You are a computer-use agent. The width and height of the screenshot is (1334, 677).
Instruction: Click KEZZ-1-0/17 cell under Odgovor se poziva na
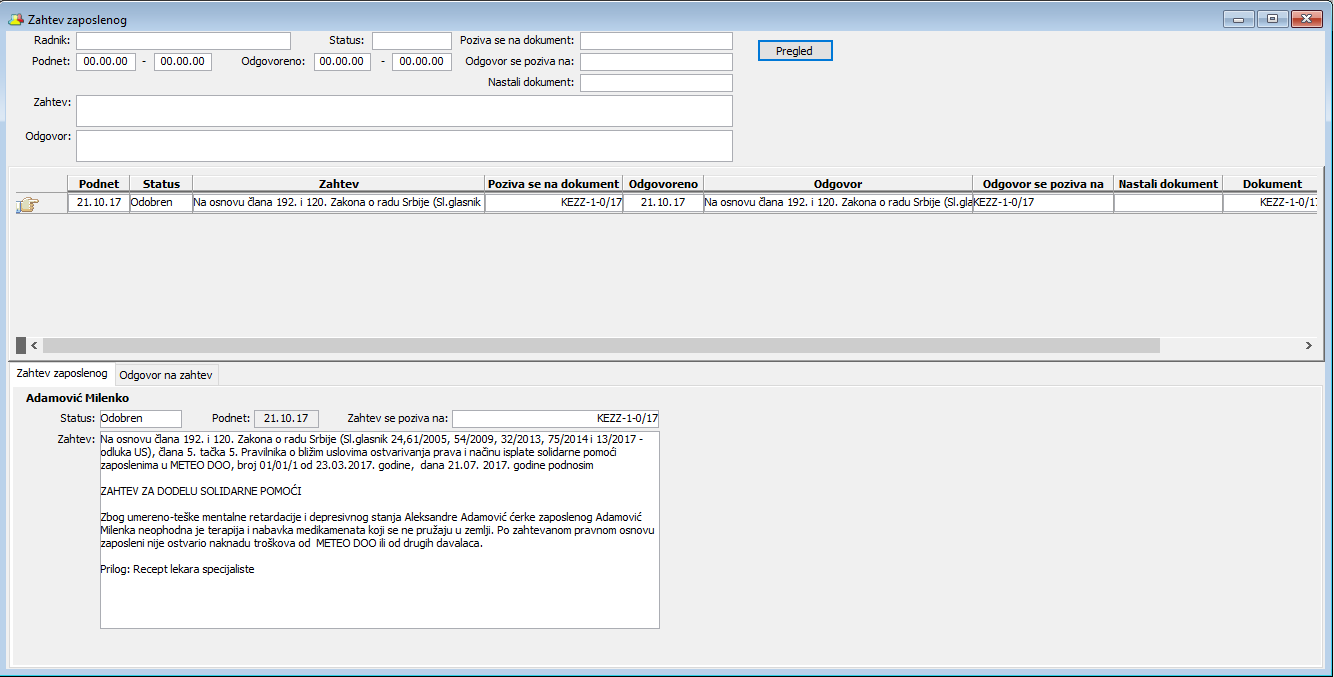(1043, 202)
